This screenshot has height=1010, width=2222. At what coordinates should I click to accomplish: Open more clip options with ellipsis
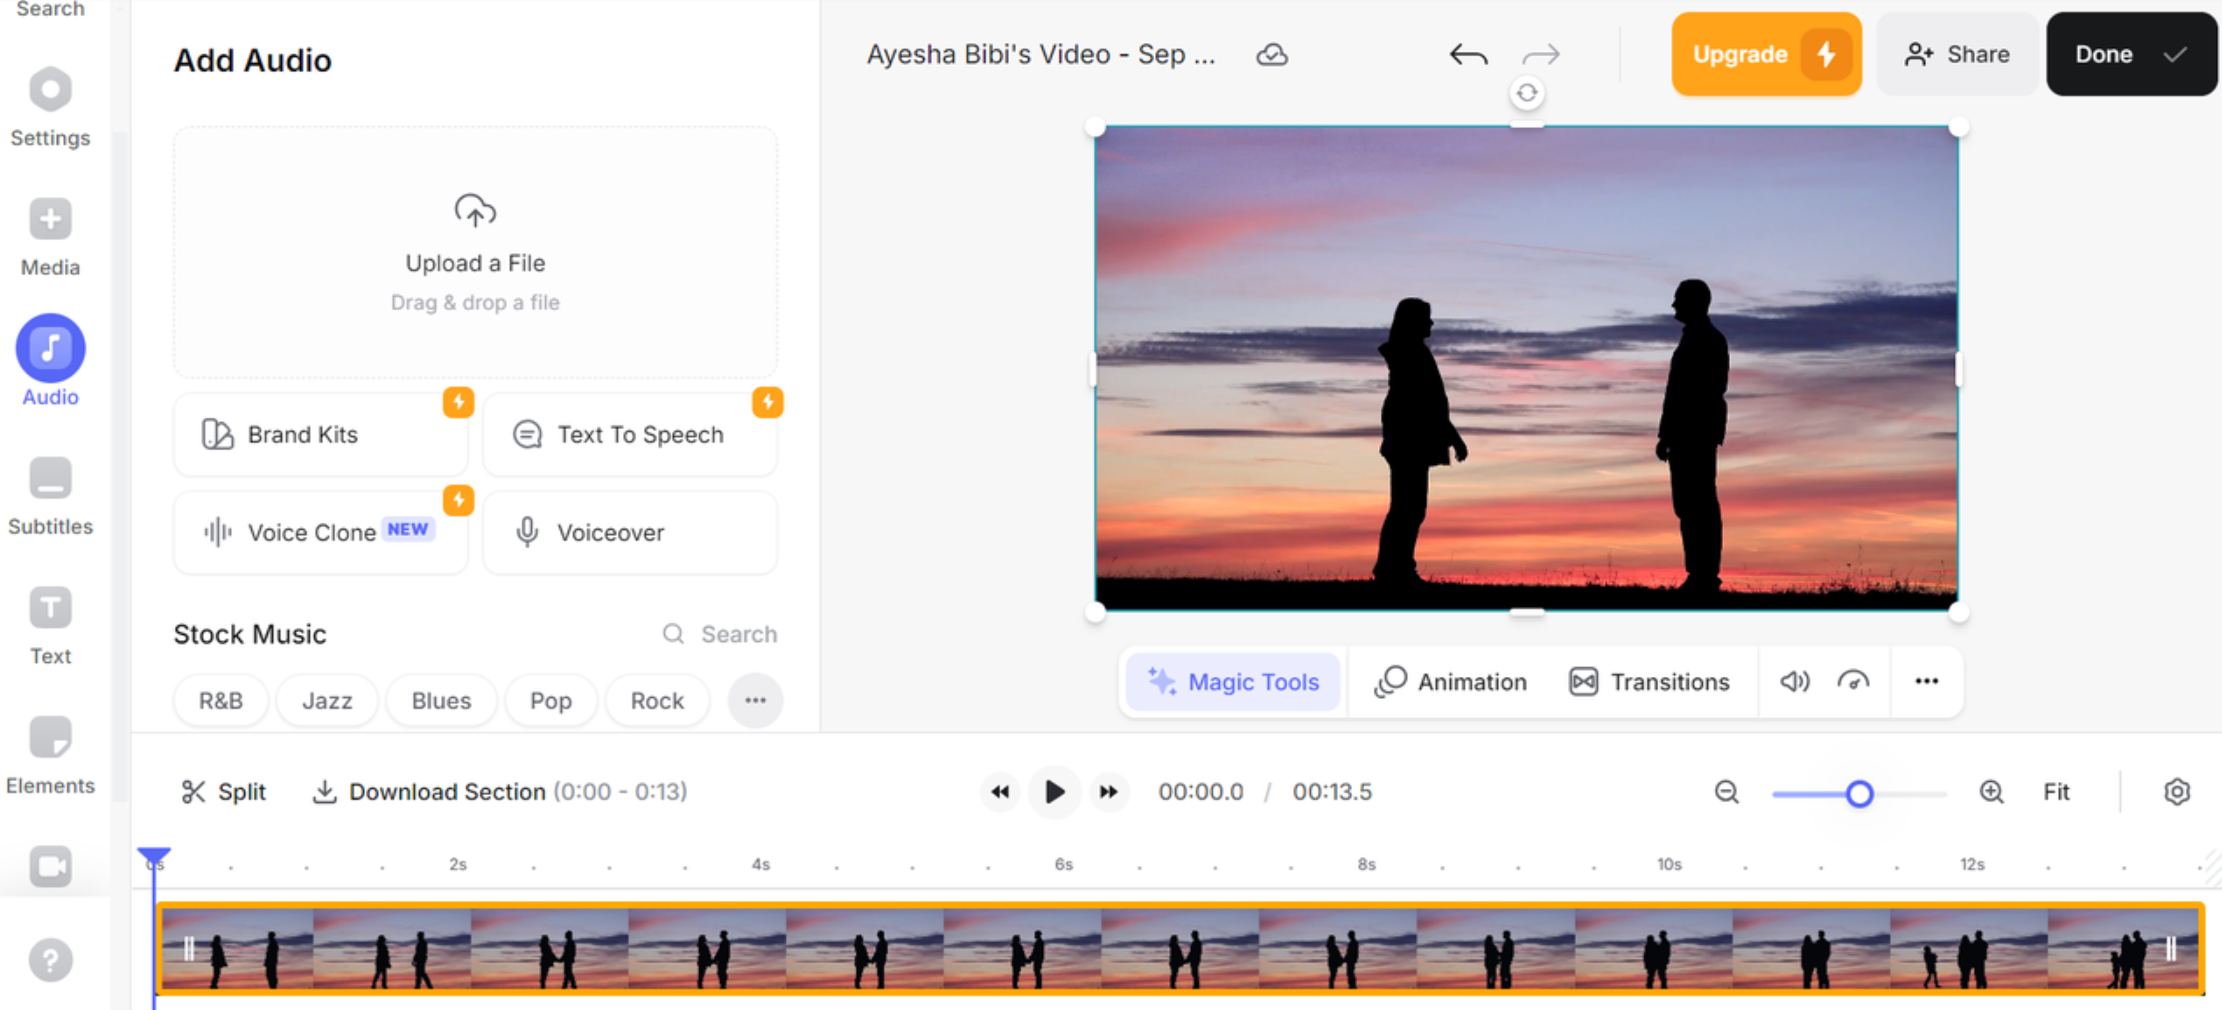[x=1927, y=682]
